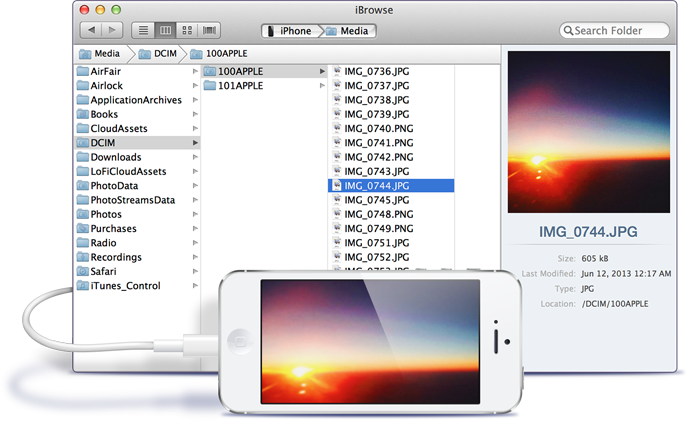Click the 605 kB size value
The width and height of the screenshot is (687, 421).
click(x=595, y=258)
